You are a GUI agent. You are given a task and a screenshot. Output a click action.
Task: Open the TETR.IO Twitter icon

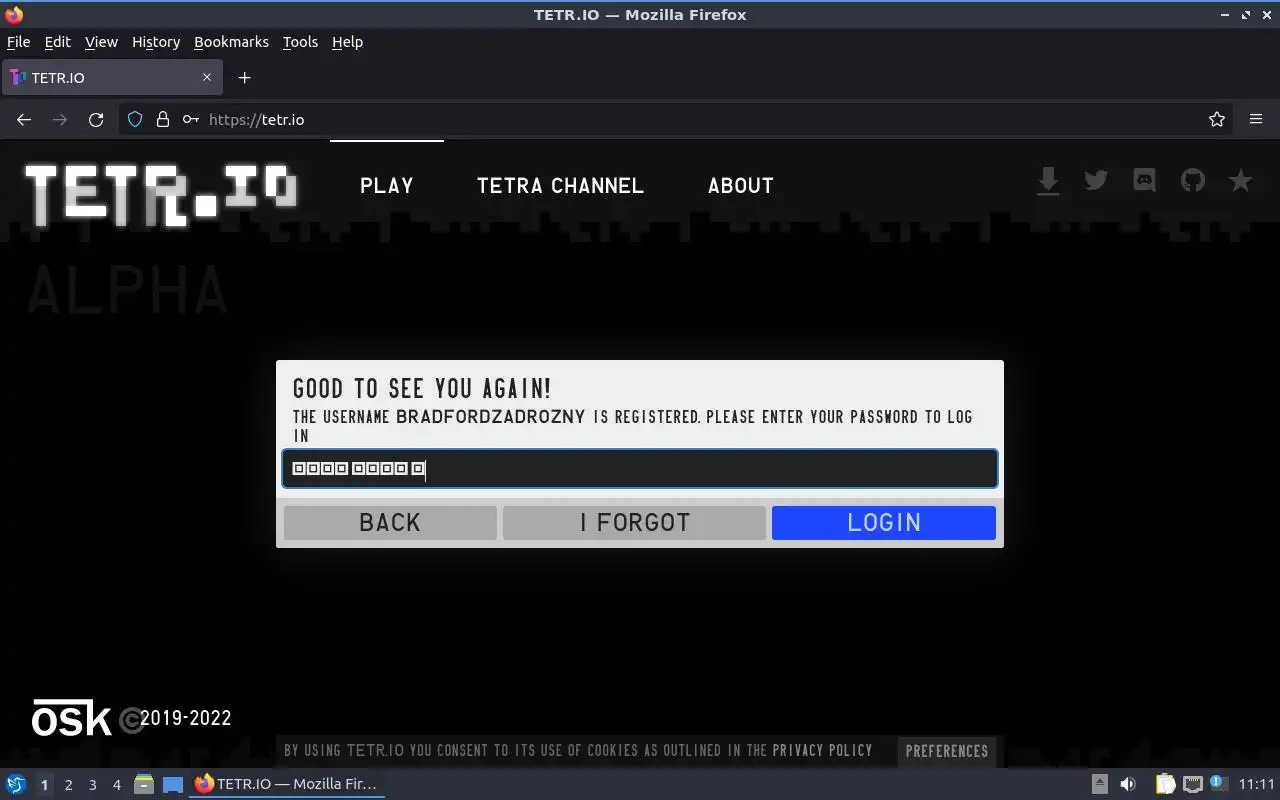[1096, 180]
